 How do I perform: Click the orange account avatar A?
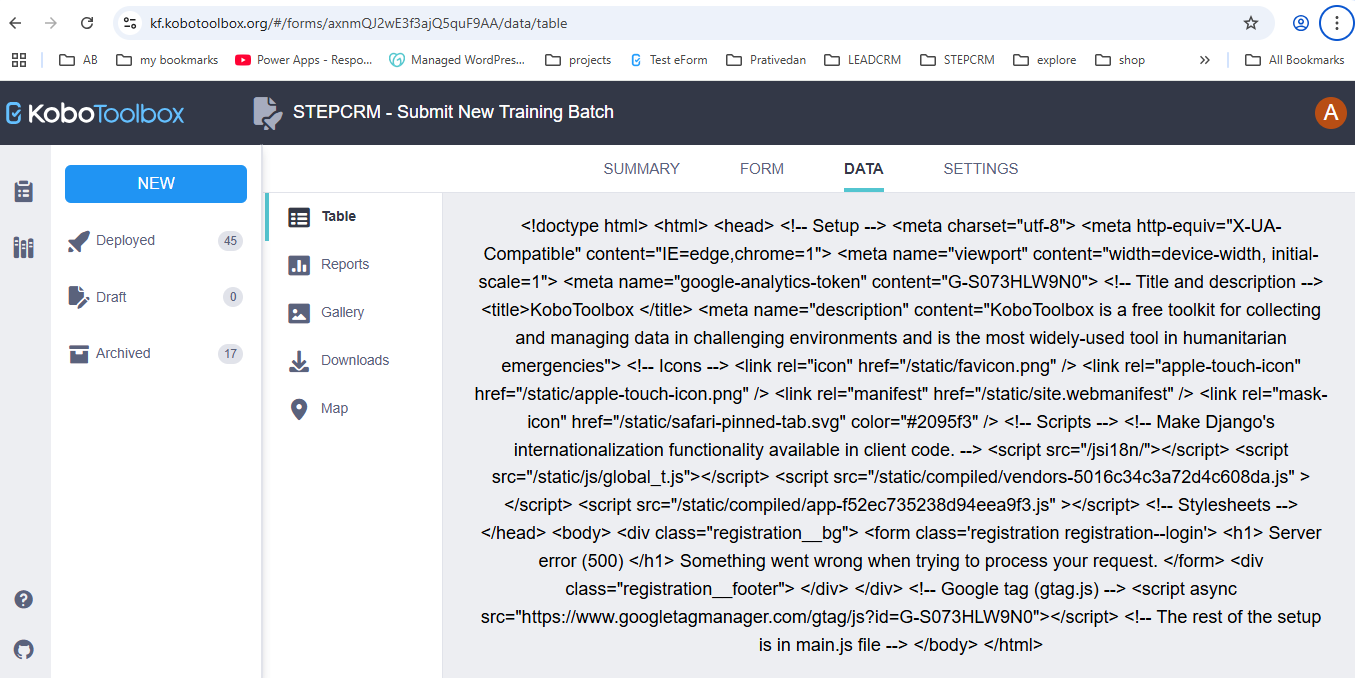(x=1330, y=113)
